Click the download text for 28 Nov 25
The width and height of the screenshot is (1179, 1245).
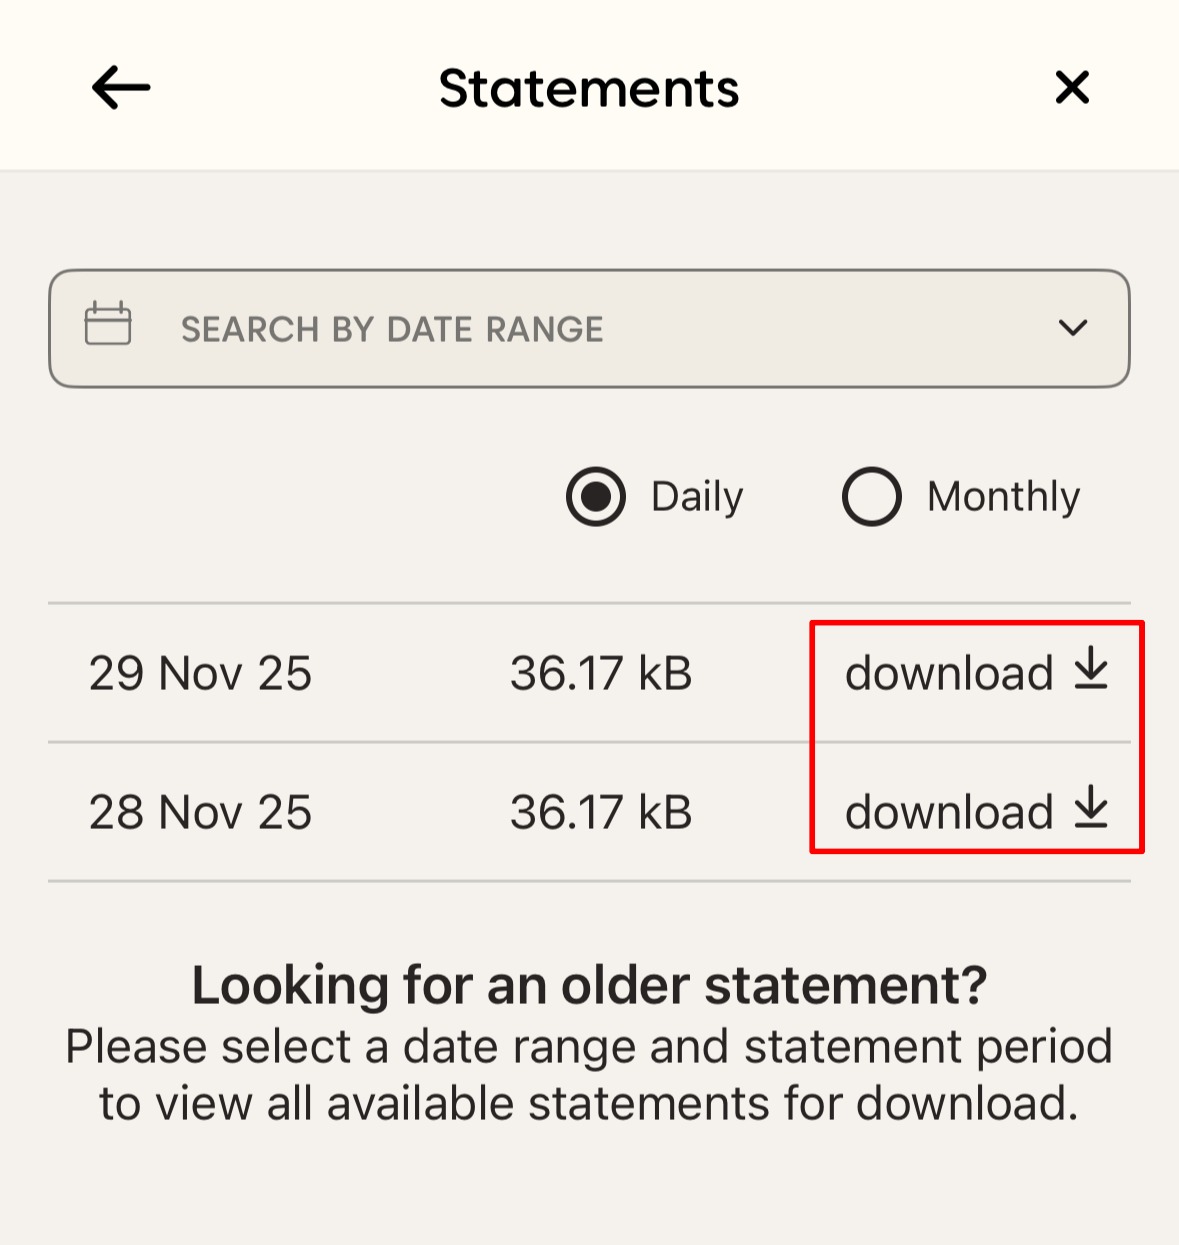pos(949,812)
